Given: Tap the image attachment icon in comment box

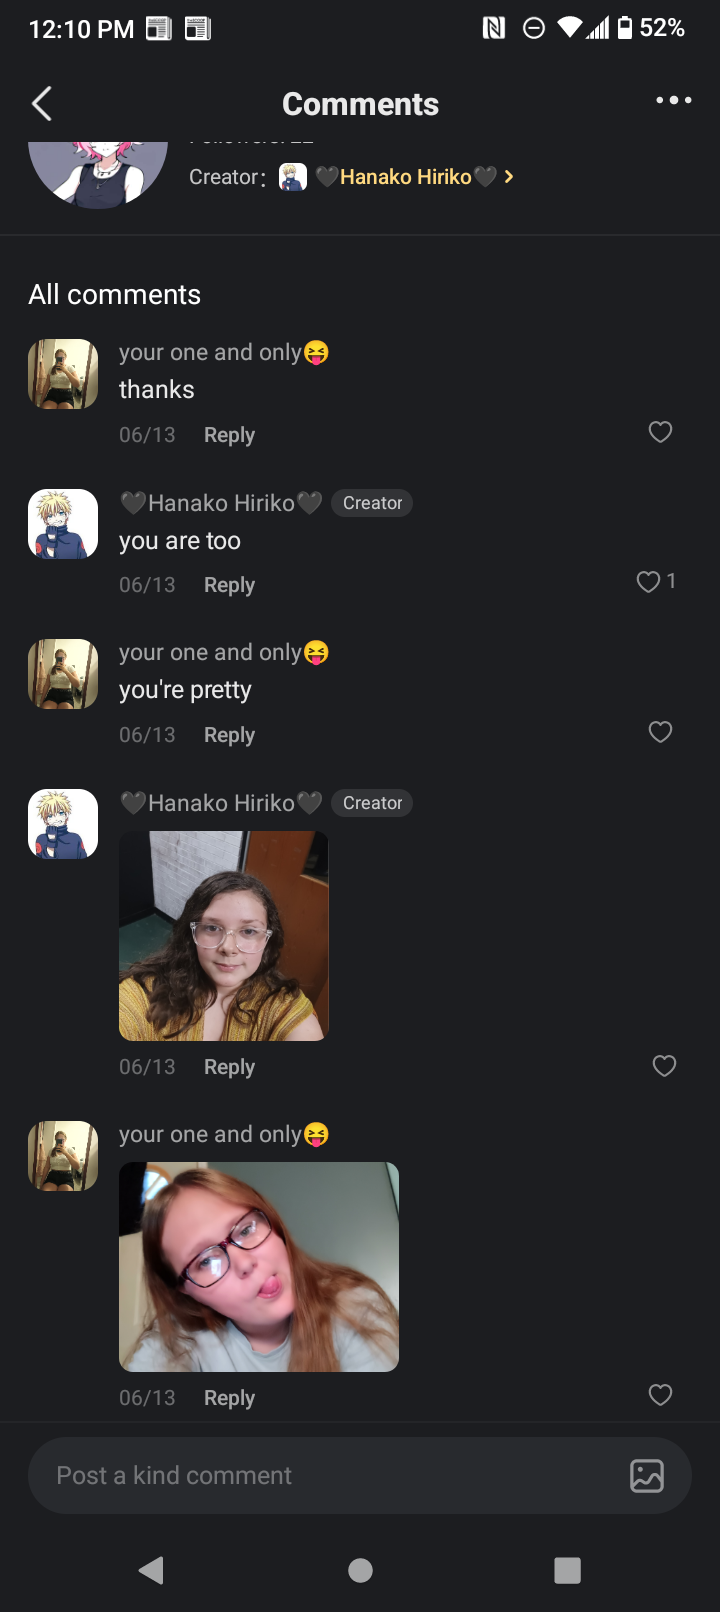Looking at the screenshot, I should click(x=647, y=1475).
